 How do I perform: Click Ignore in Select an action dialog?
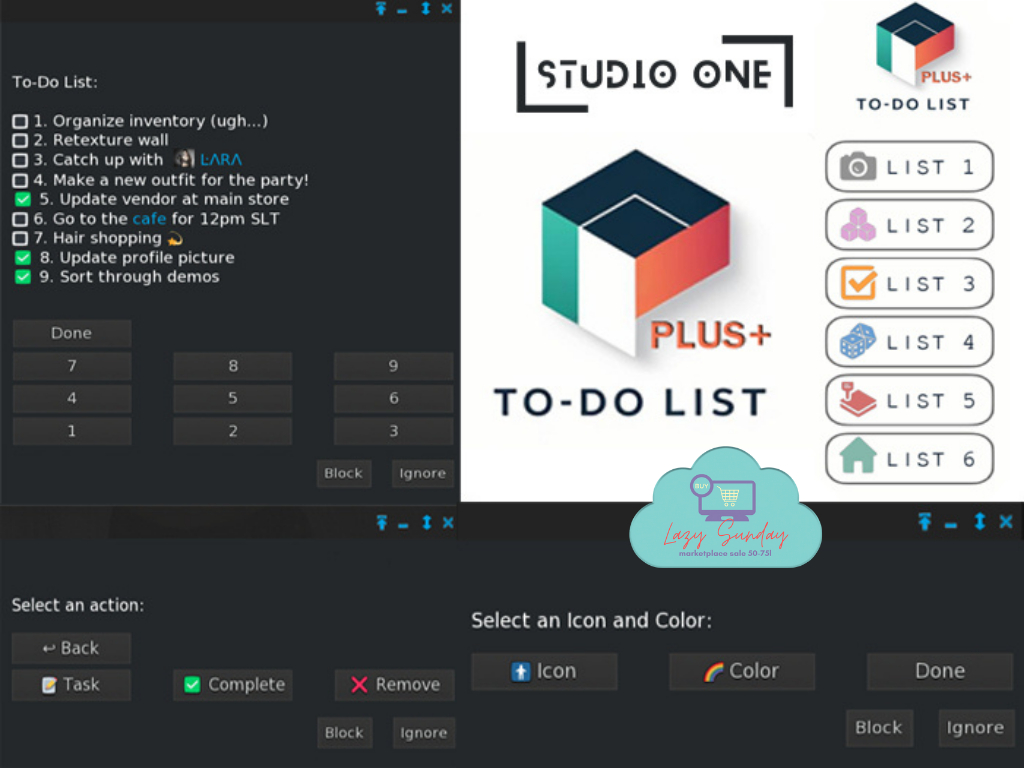point(424,733)
